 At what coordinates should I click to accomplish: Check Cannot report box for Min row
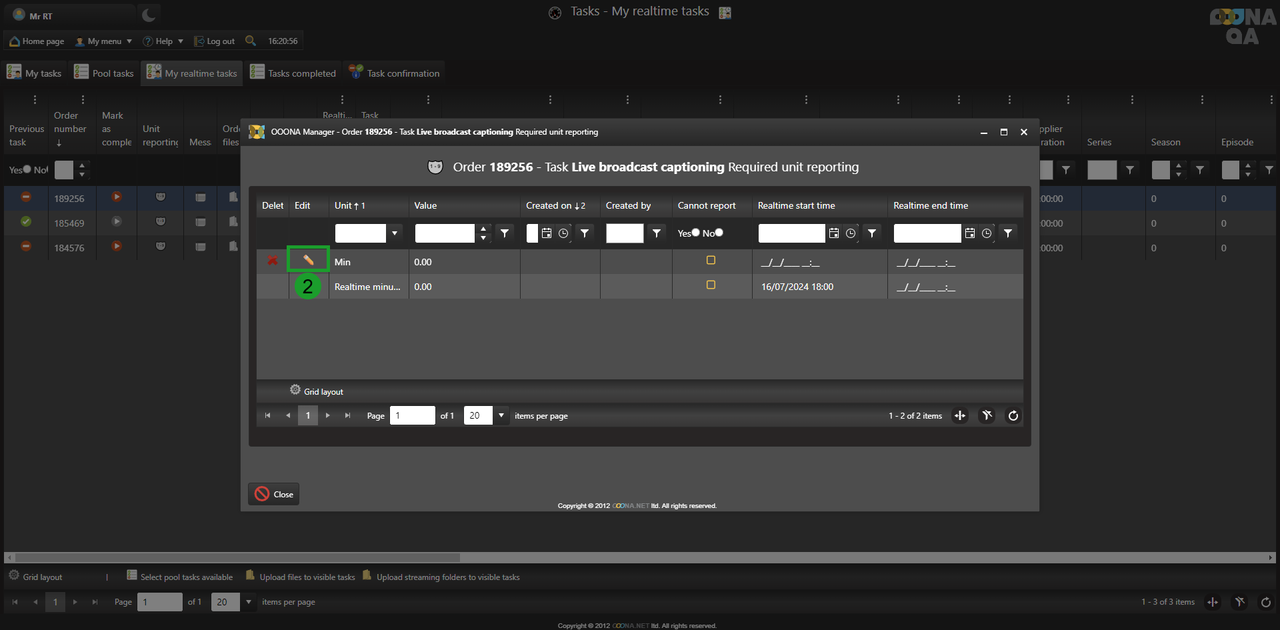coord(711,260)
